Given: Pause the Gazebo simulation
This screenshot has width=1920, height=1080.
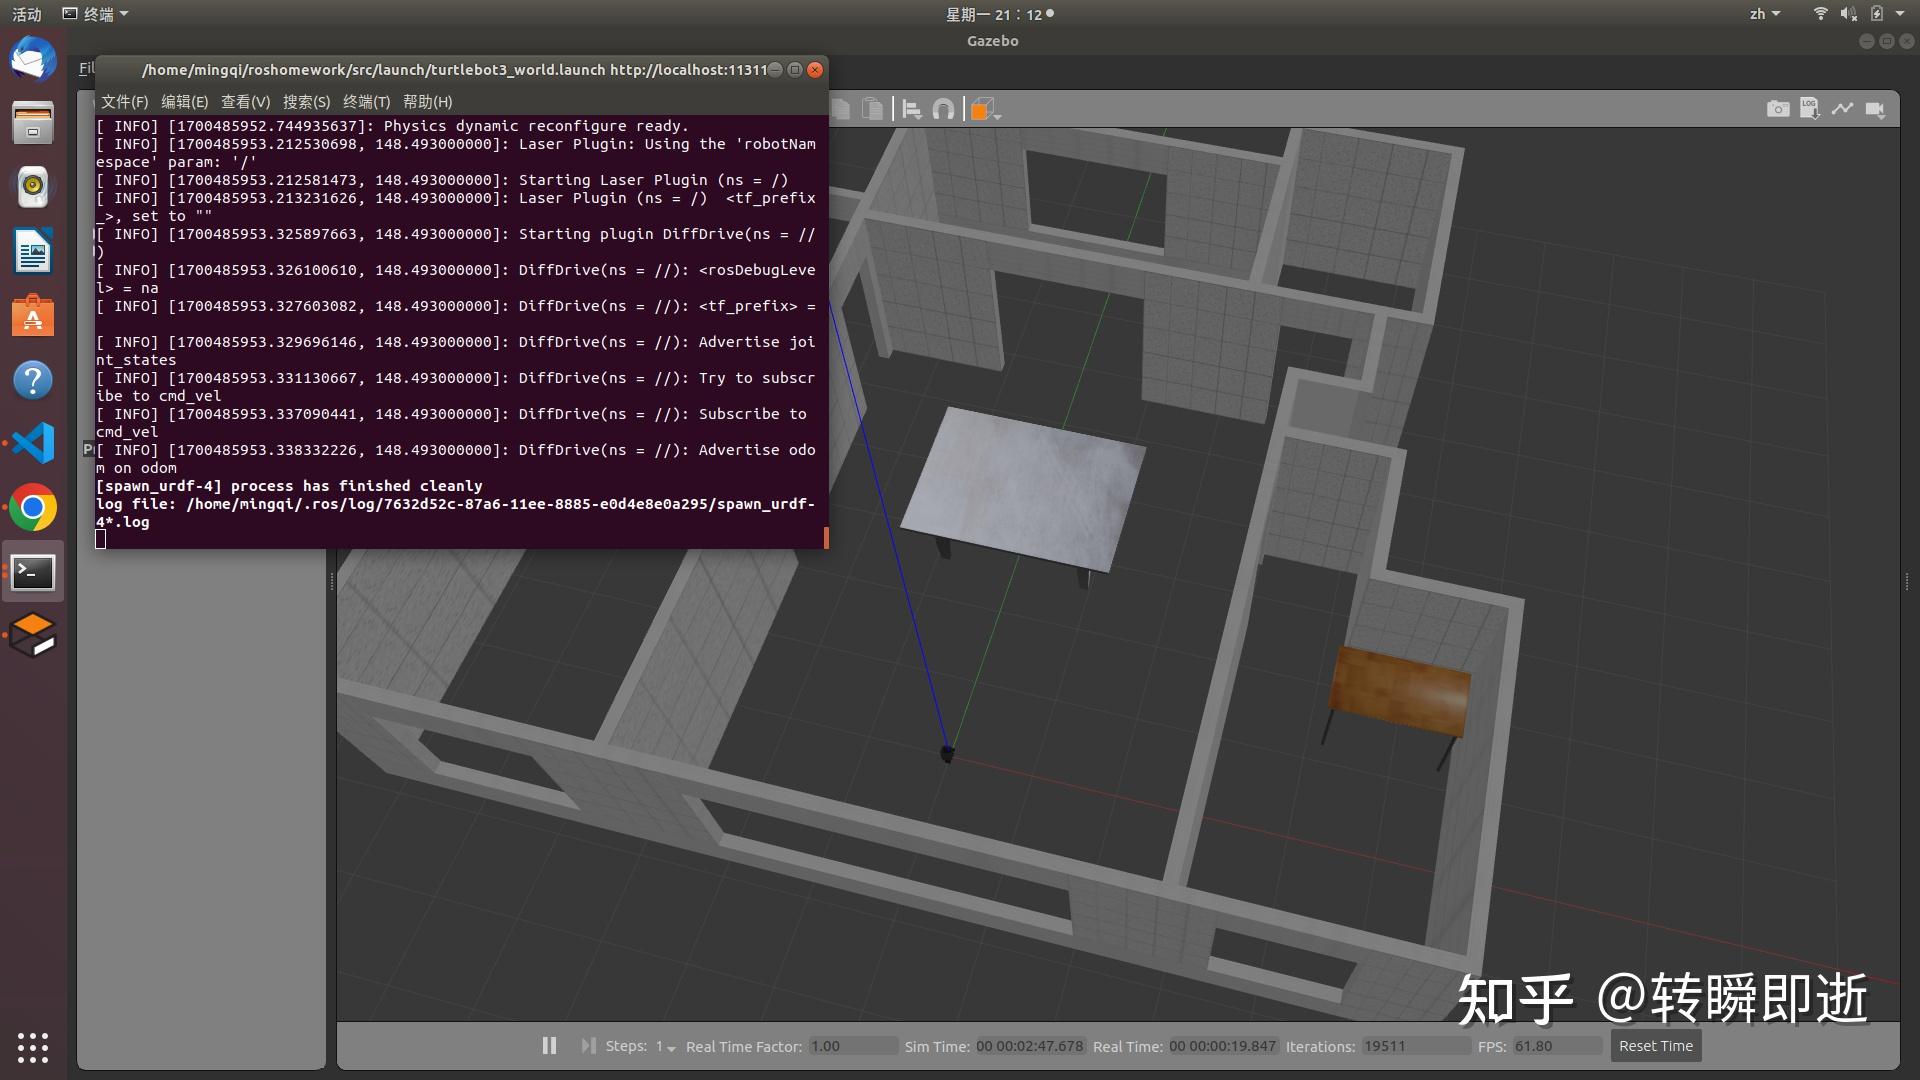Looking at the screenshot, I should pos(549,1046).
